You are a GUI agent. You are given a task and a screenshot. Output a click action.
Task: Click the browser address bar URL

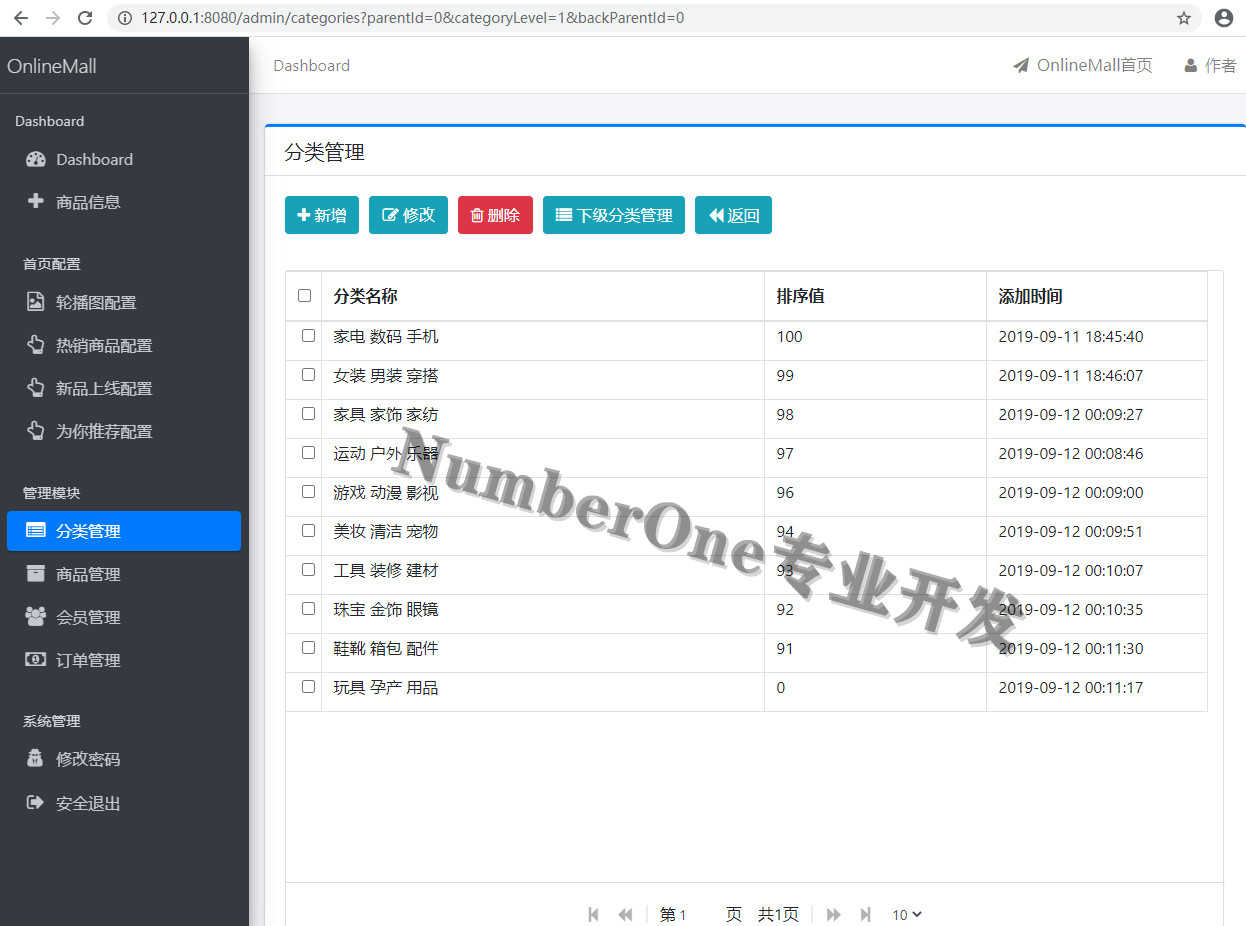413,18
